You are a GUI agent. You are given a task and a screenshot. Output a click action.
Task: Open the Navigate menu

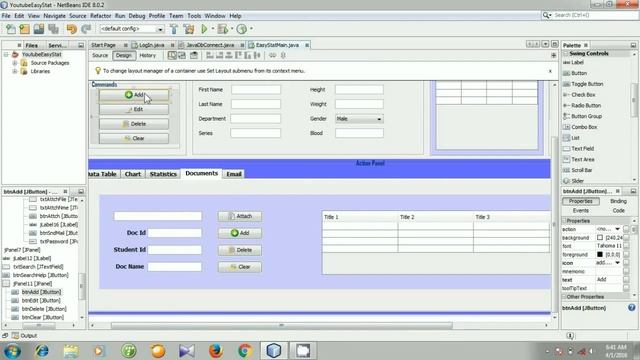(54, 16)
